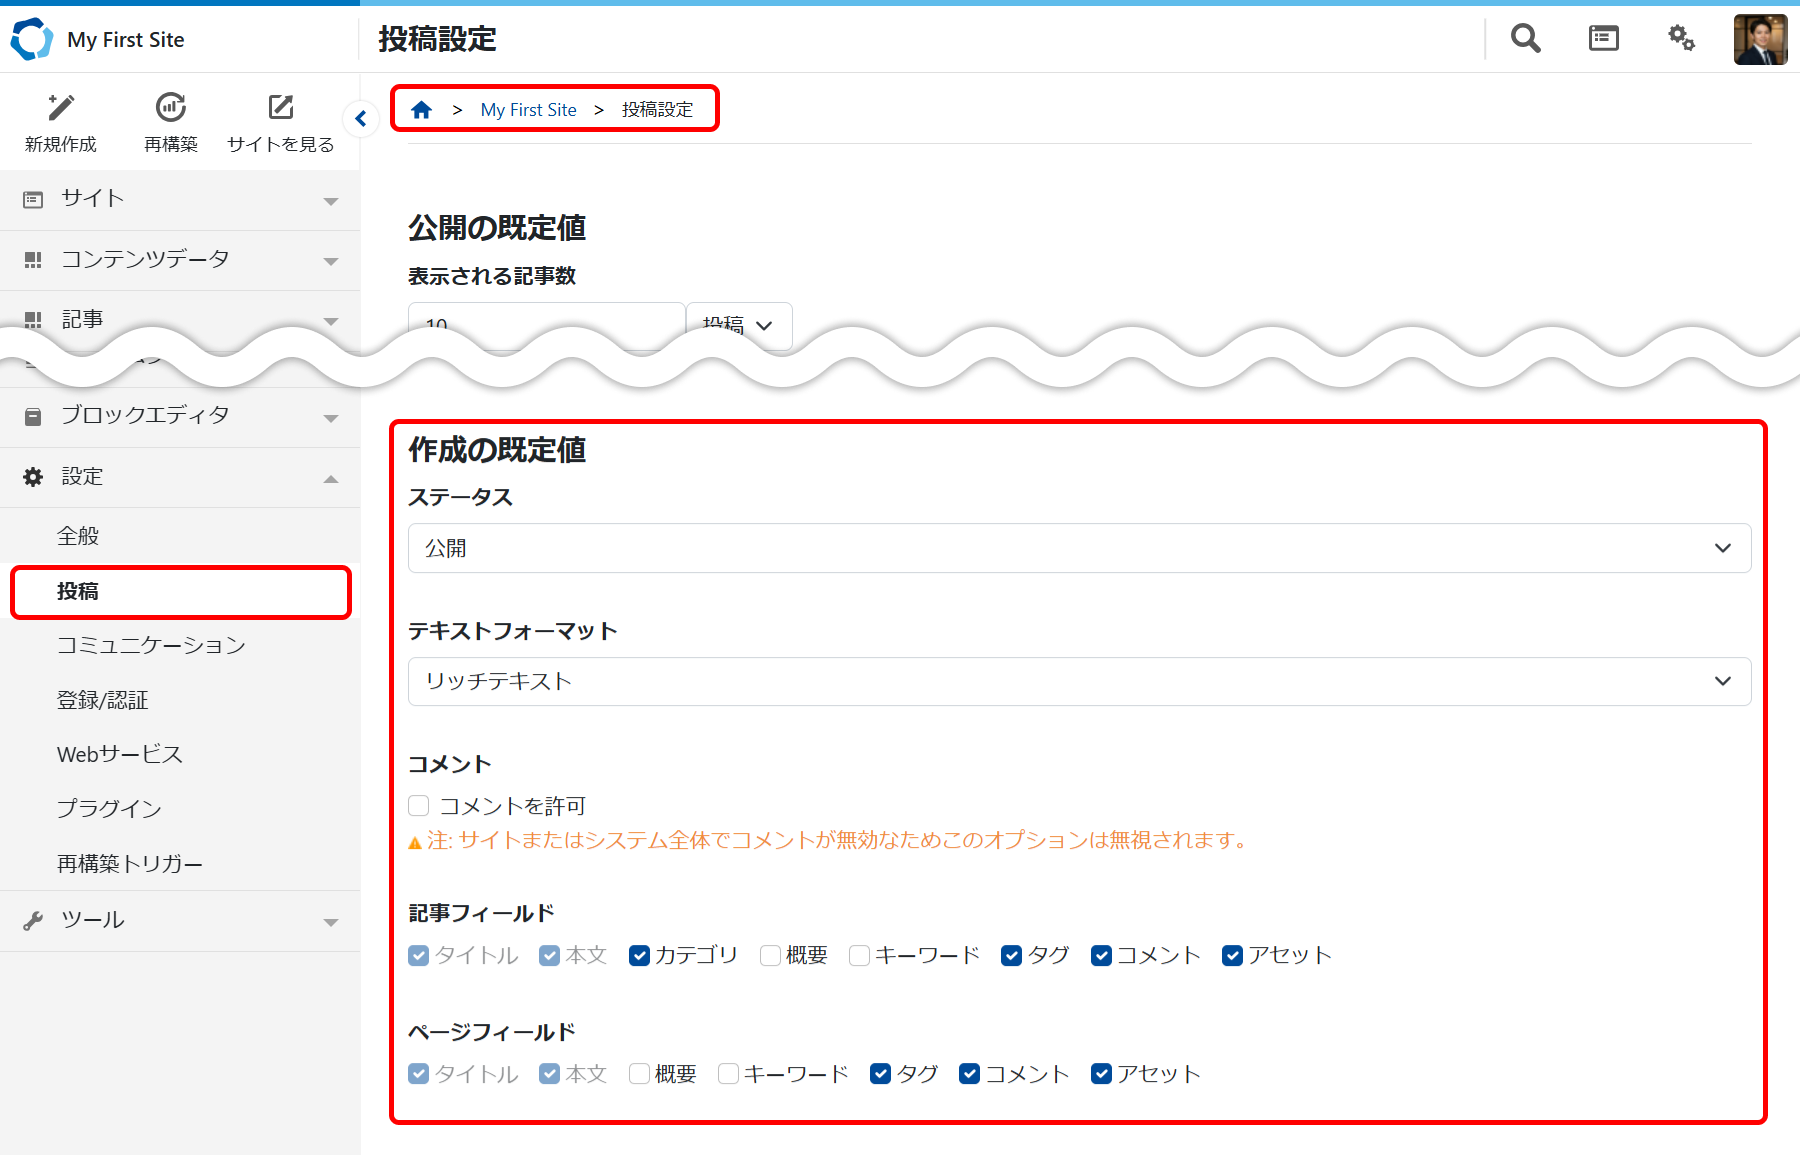Check 概要 under ページフィールド
Screen dimensions: 1800x1155
click(639, 1073)
